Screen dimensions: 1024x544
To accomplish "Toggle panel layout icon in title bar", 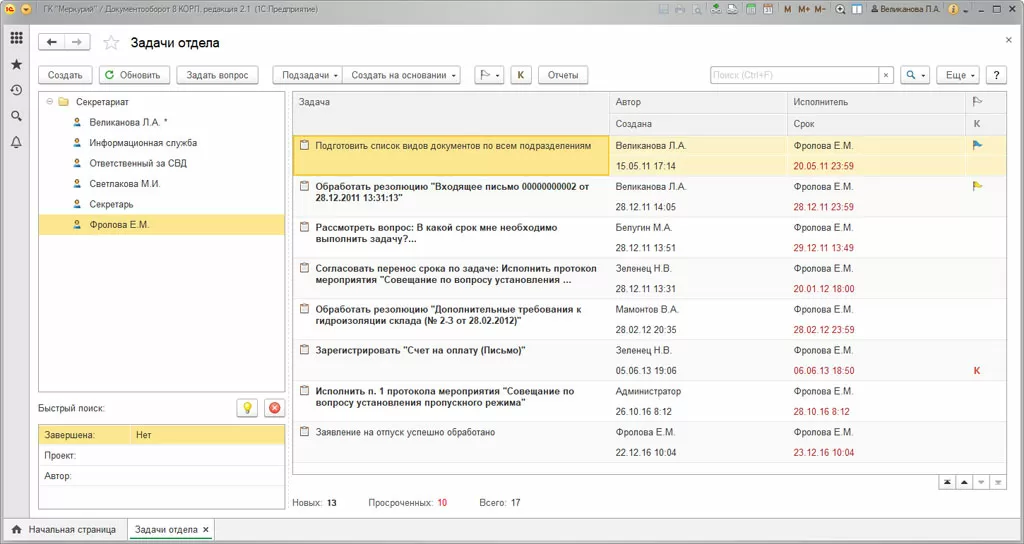I will coord(857,9).
